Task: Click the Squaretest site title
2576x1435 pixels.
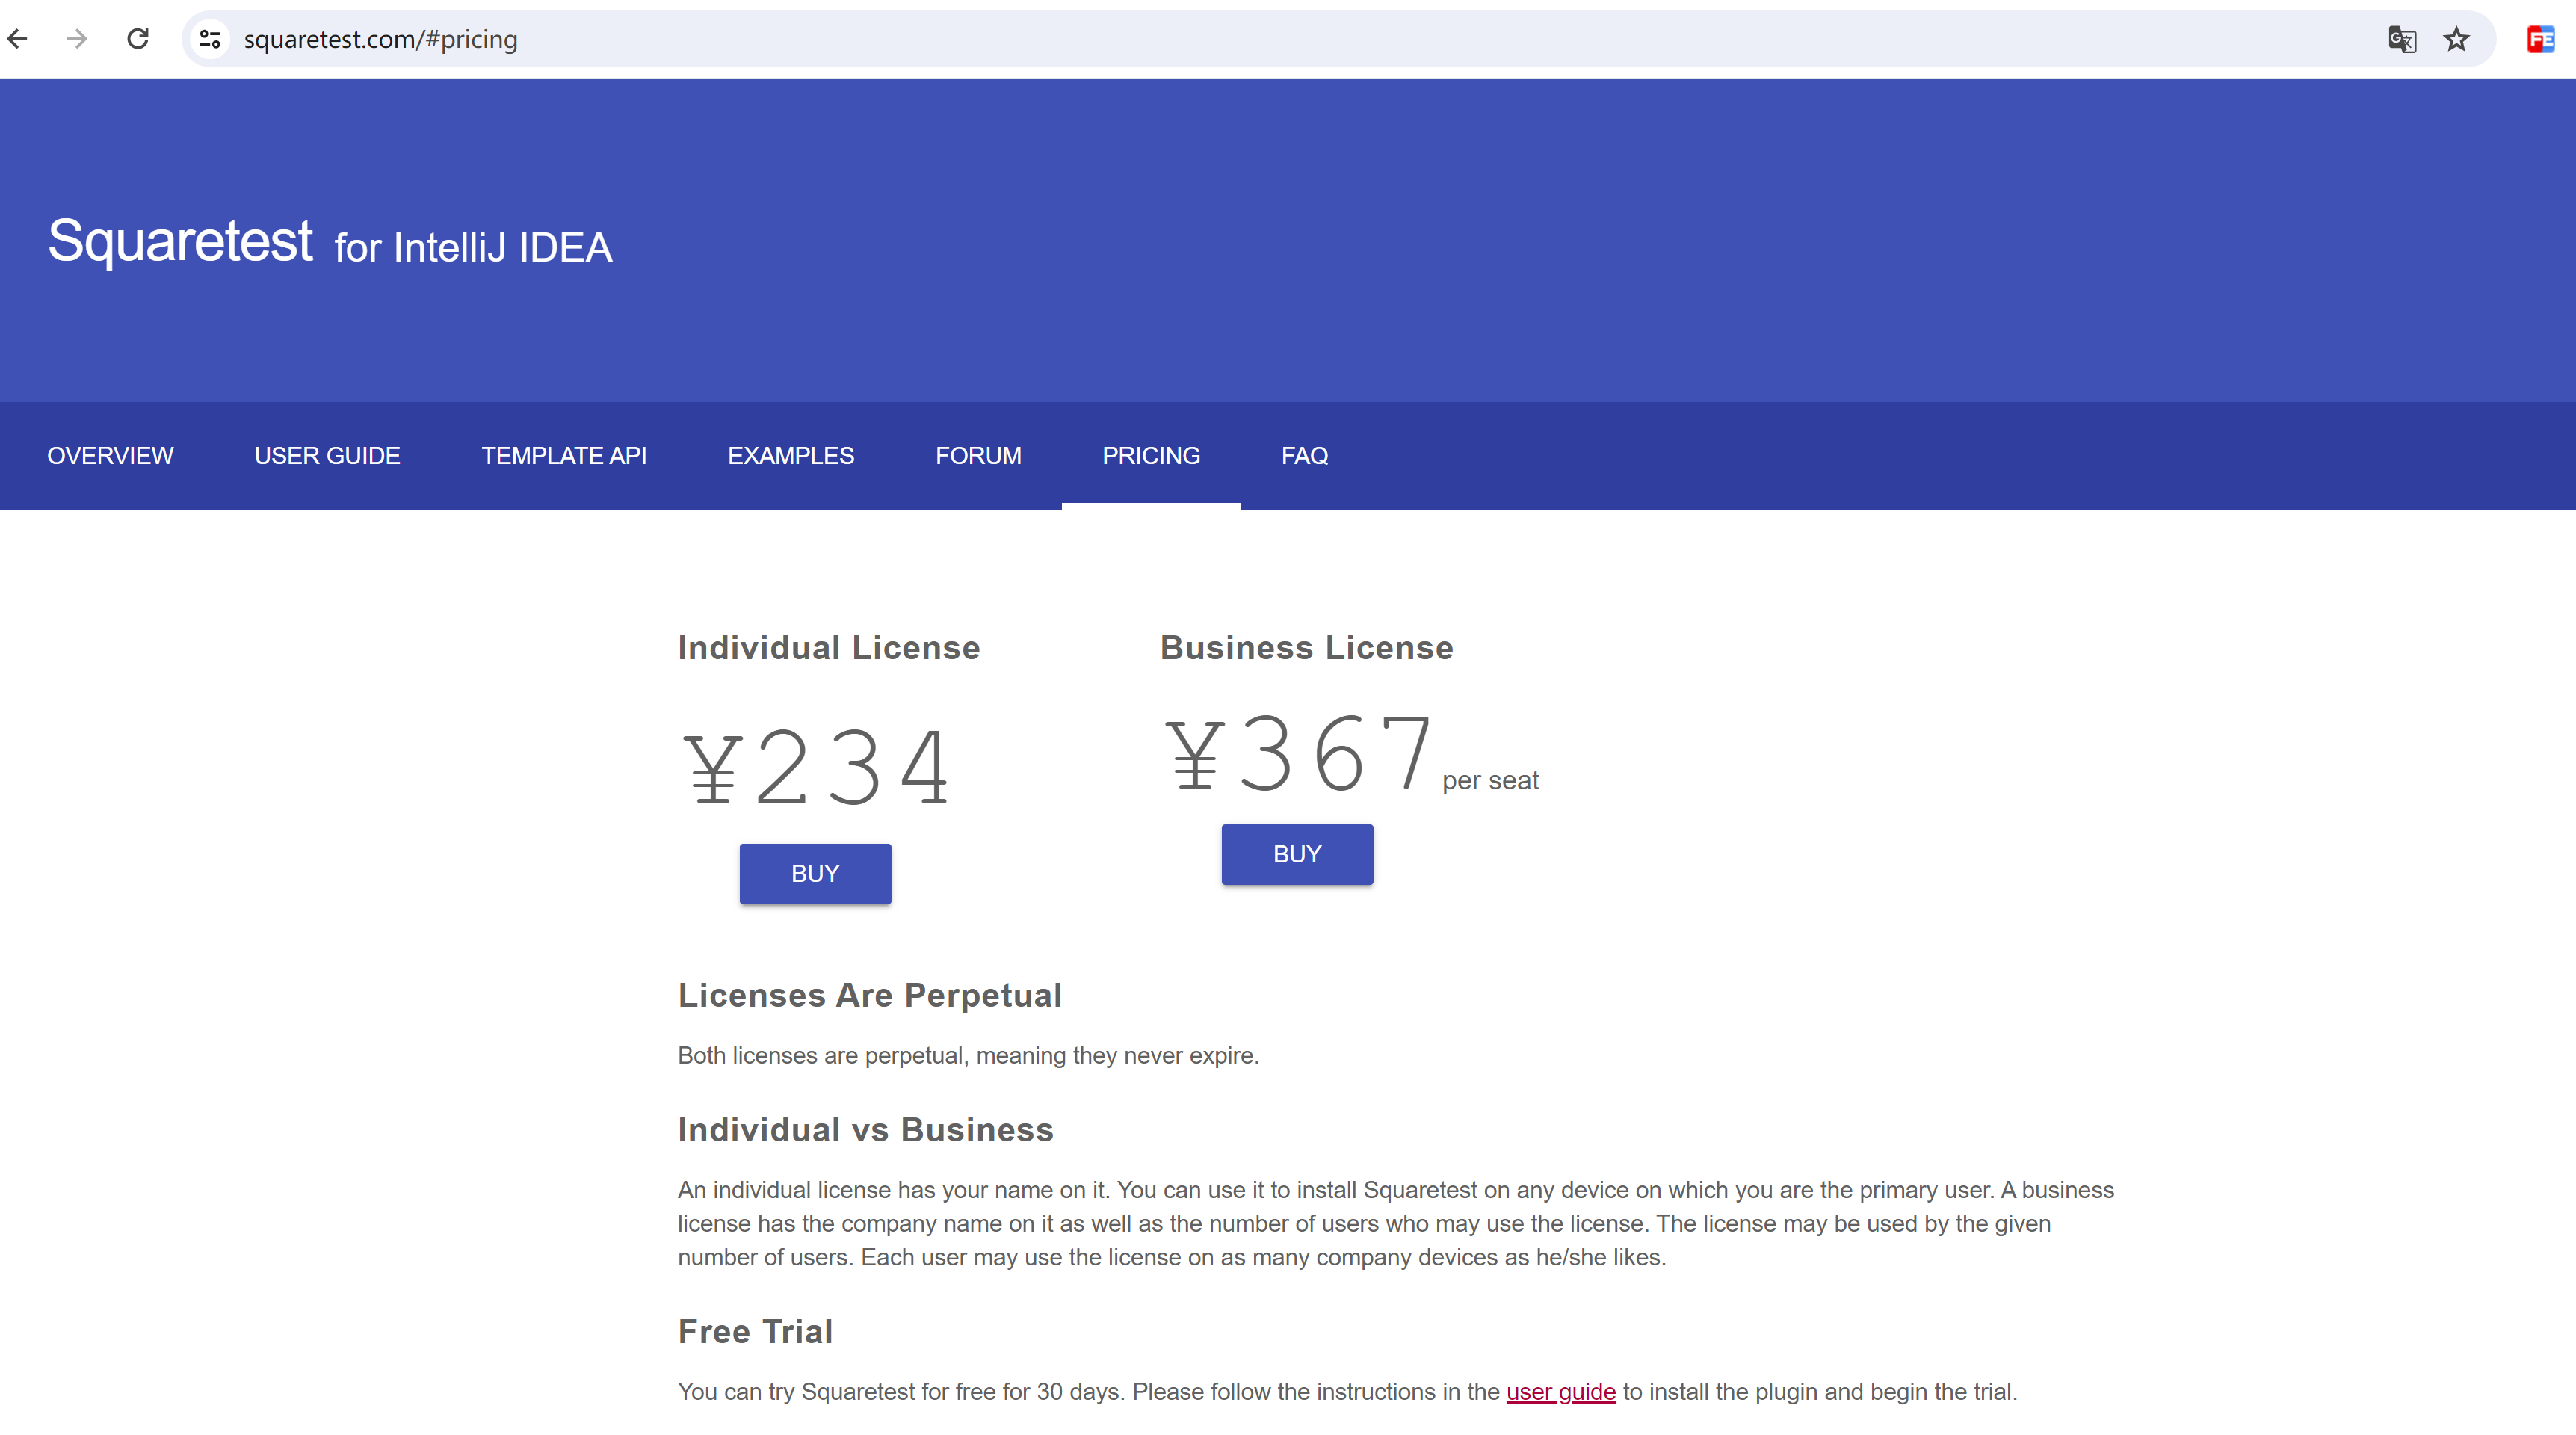Action: (x=180, y=241)
